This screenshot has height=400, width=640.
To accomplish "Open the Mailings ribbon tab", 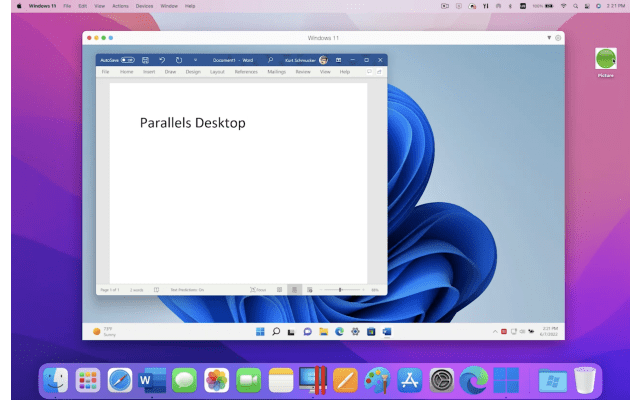I will 276,72.
